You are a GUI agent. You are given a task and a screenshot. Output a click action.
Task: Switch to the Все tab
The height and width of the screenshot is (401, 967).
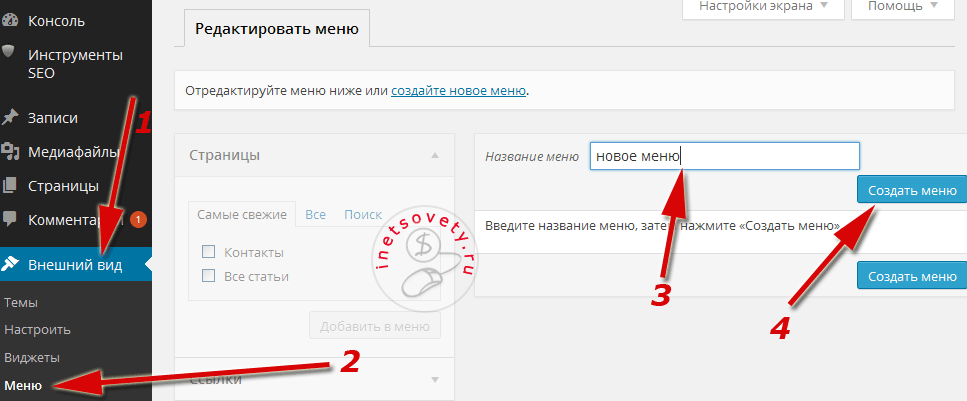315,215
